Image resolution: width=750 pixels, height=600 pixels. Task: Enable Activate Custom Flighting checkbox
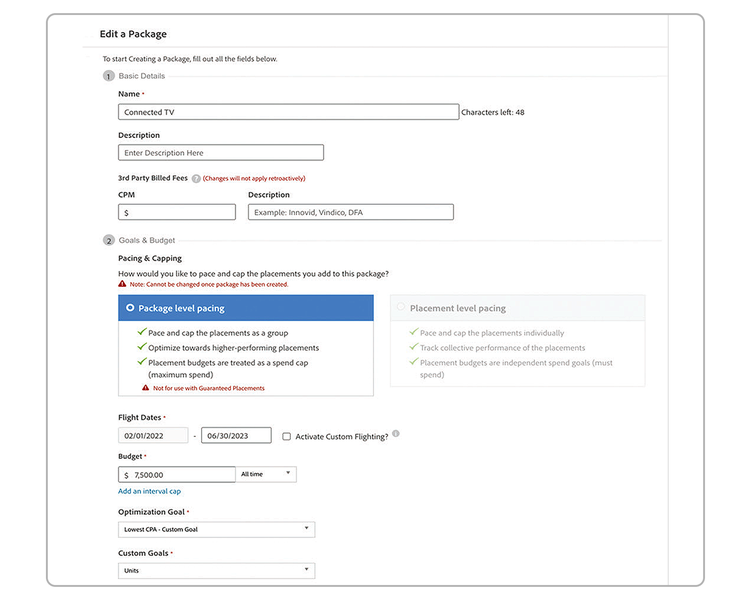coord(287,436)
